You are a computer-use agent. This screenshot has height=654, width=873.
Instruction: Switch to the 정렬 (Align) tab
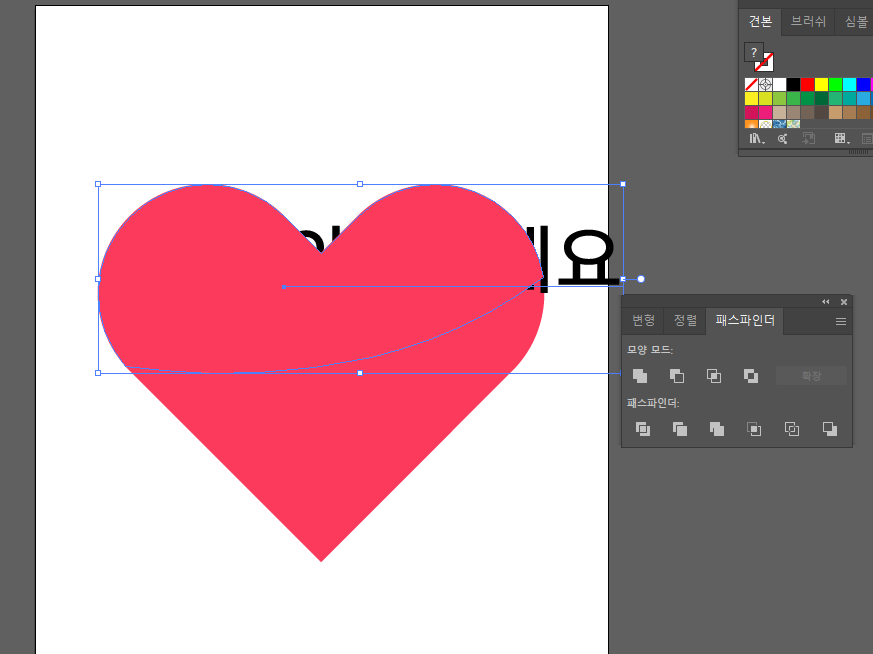(685, 320)
